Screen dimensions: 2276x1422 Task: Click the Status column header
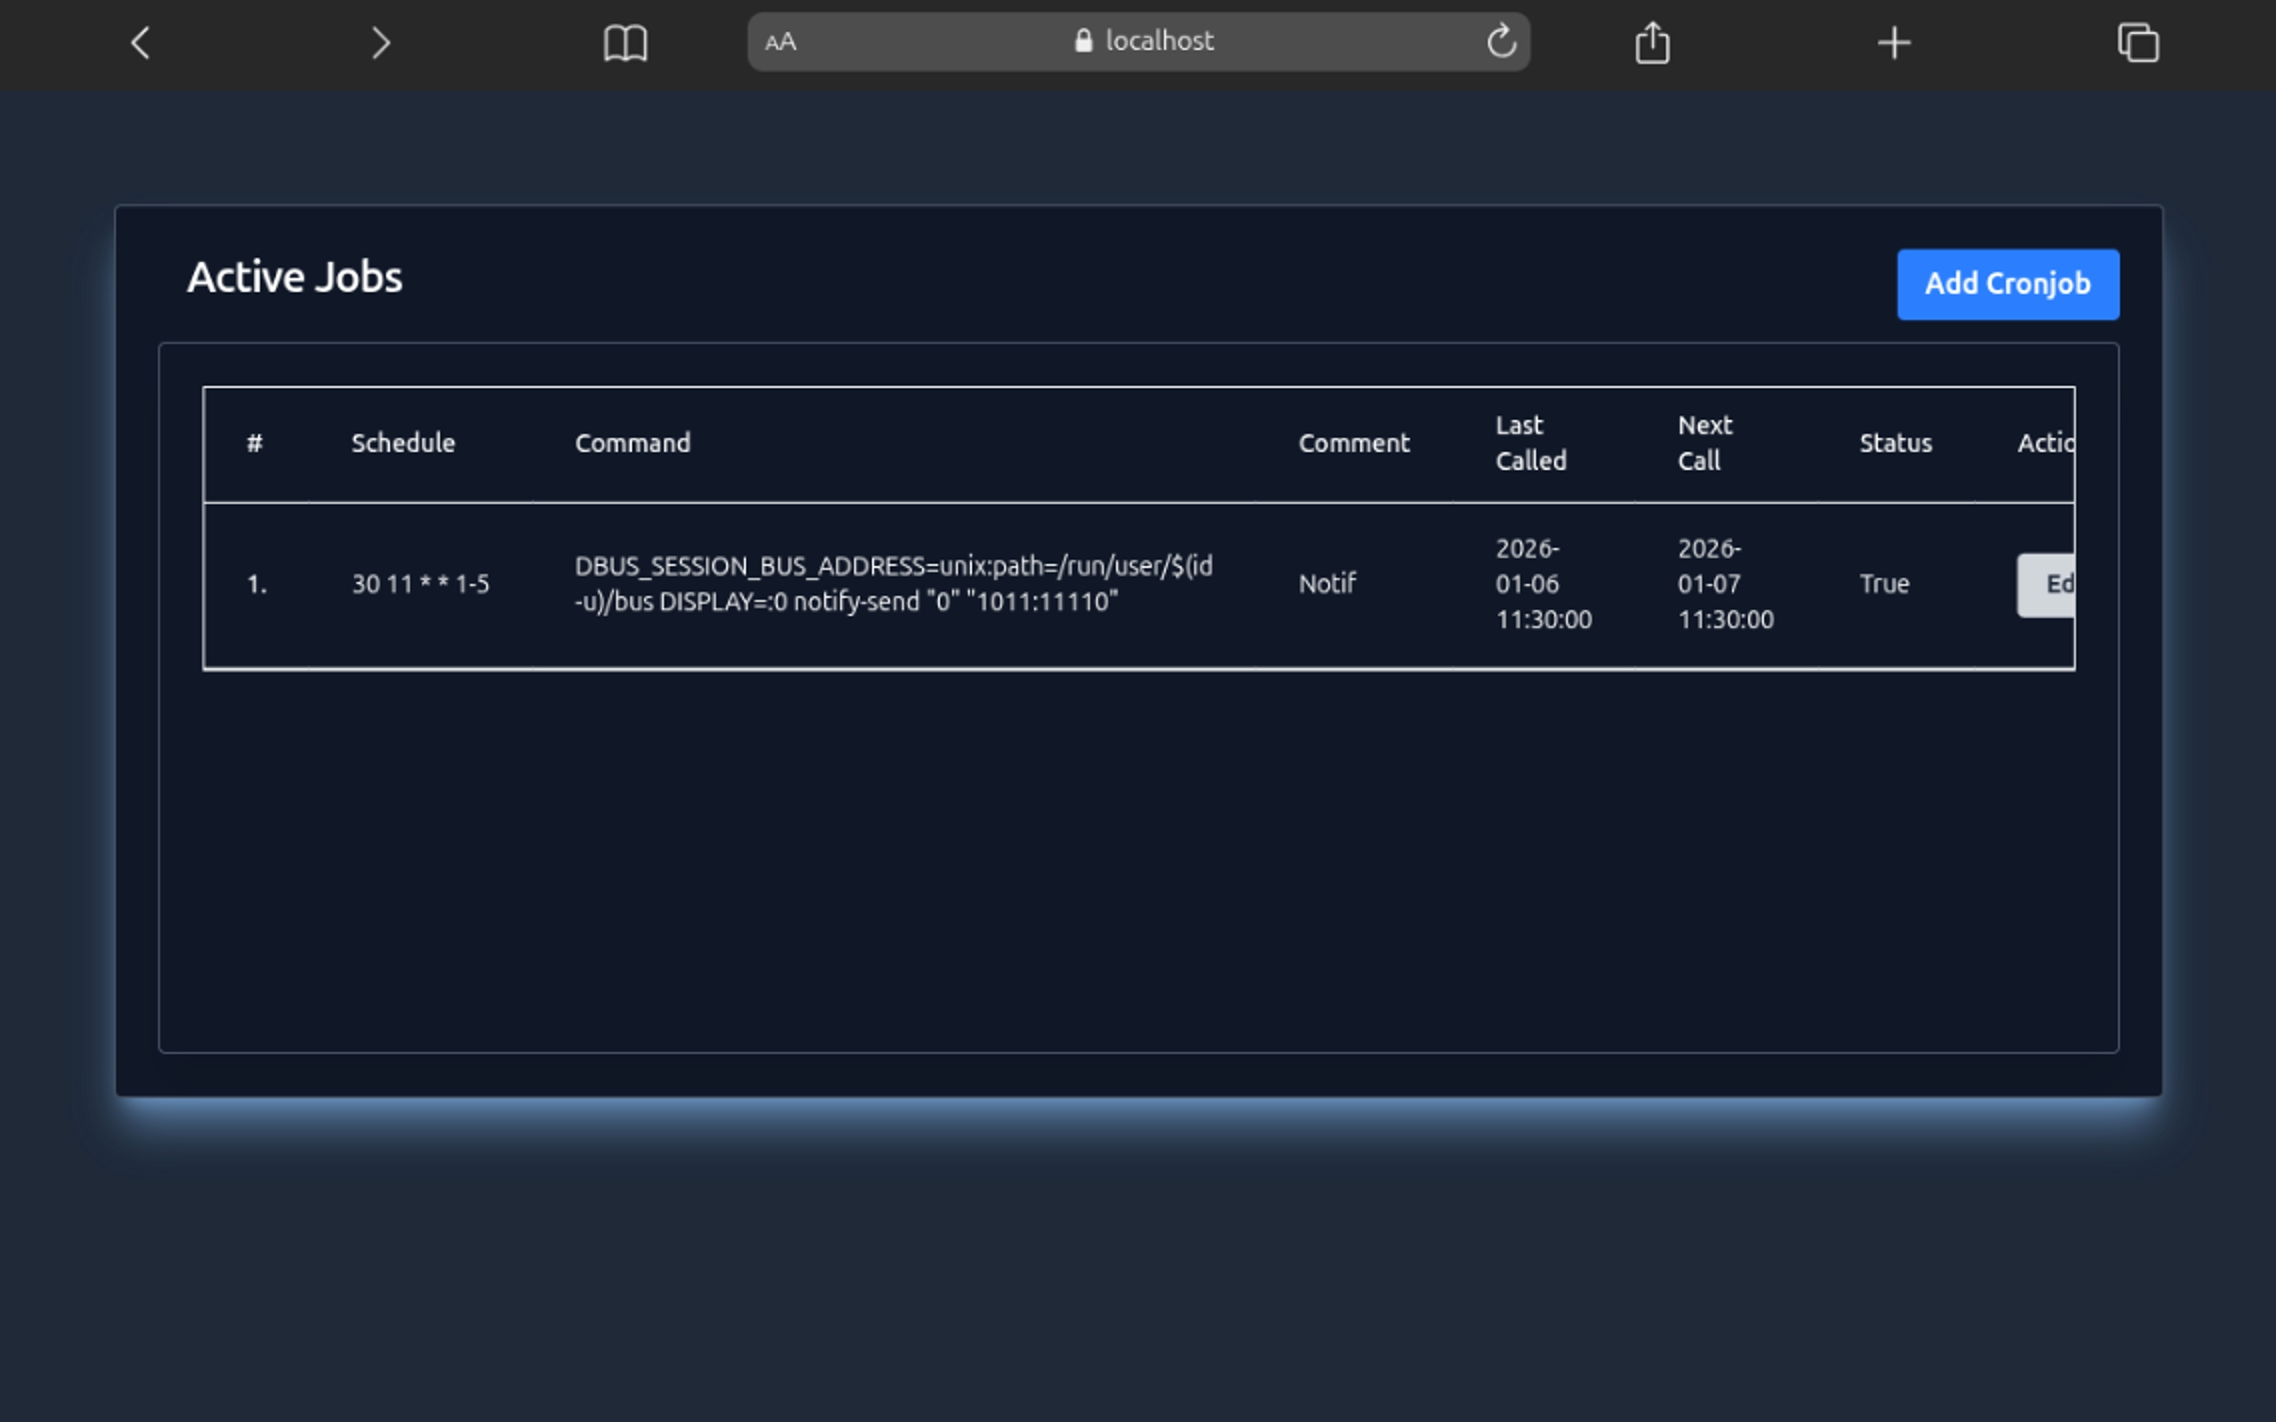pyautogui.click(x=1895, y=443)
